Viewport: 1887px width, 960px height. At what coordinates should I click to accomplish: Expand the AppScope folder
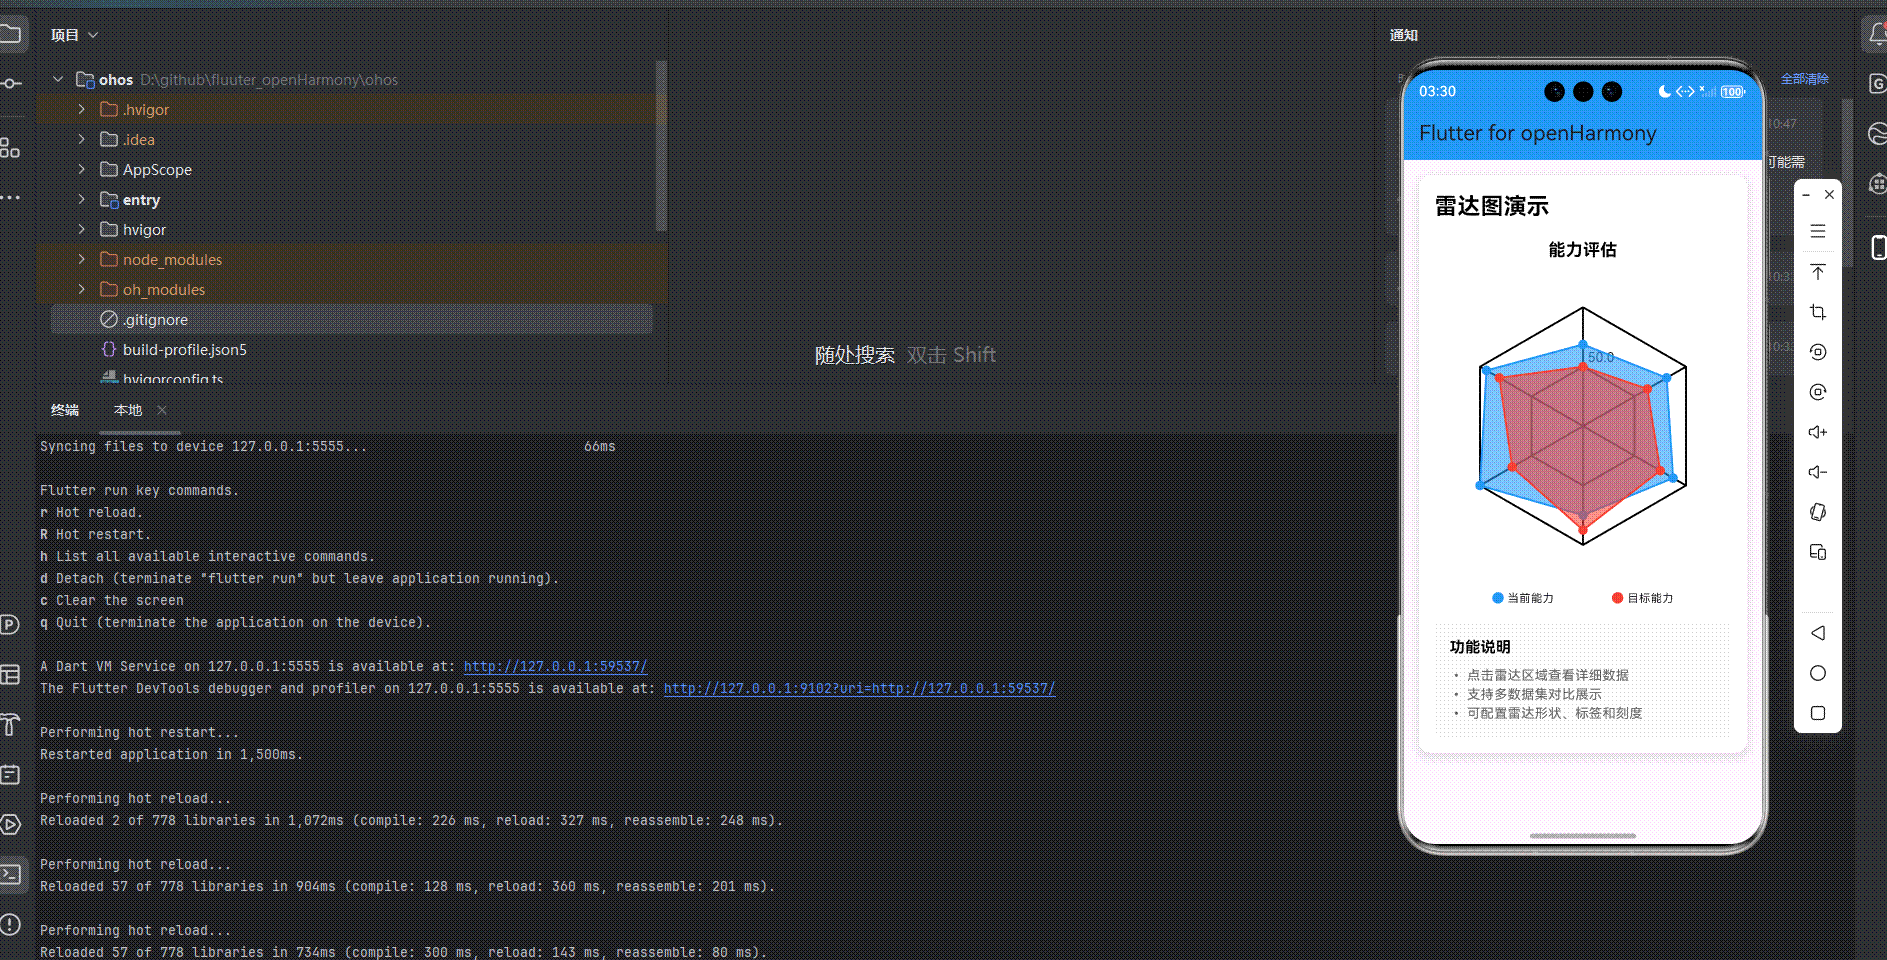coord(82,169)
